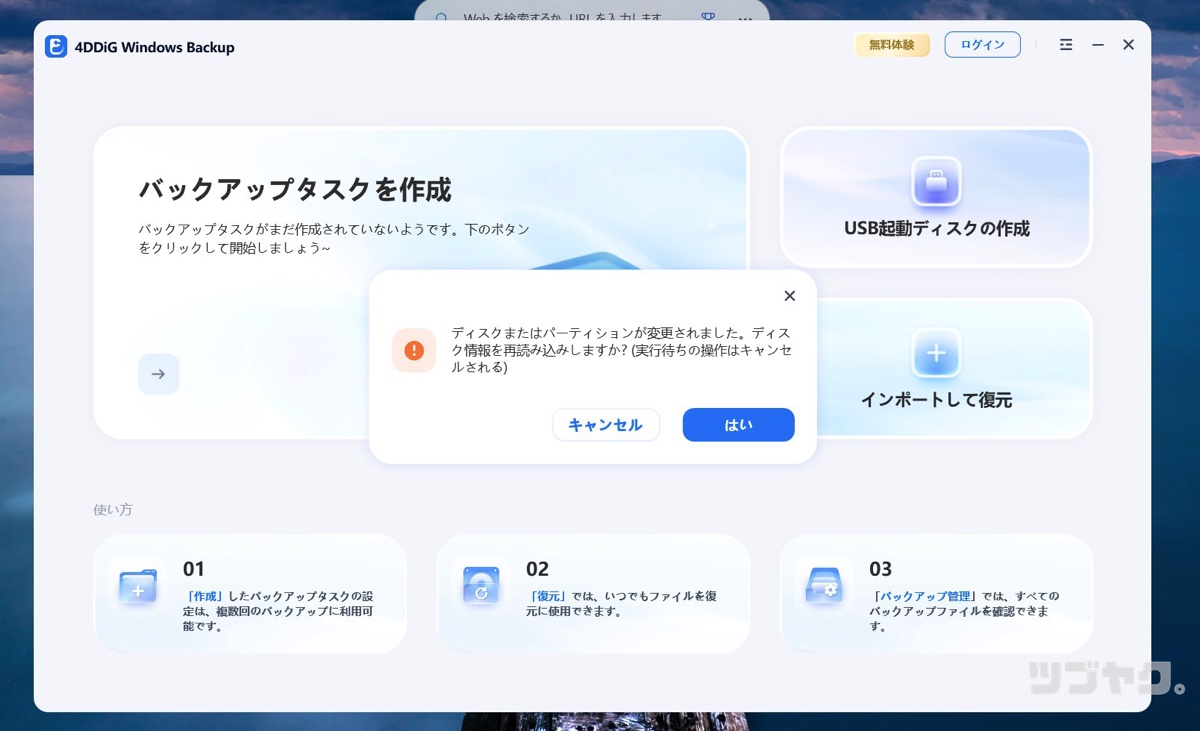Confirm disk reload by clicking はい
Screen dimensions: 1200x731
738,424
